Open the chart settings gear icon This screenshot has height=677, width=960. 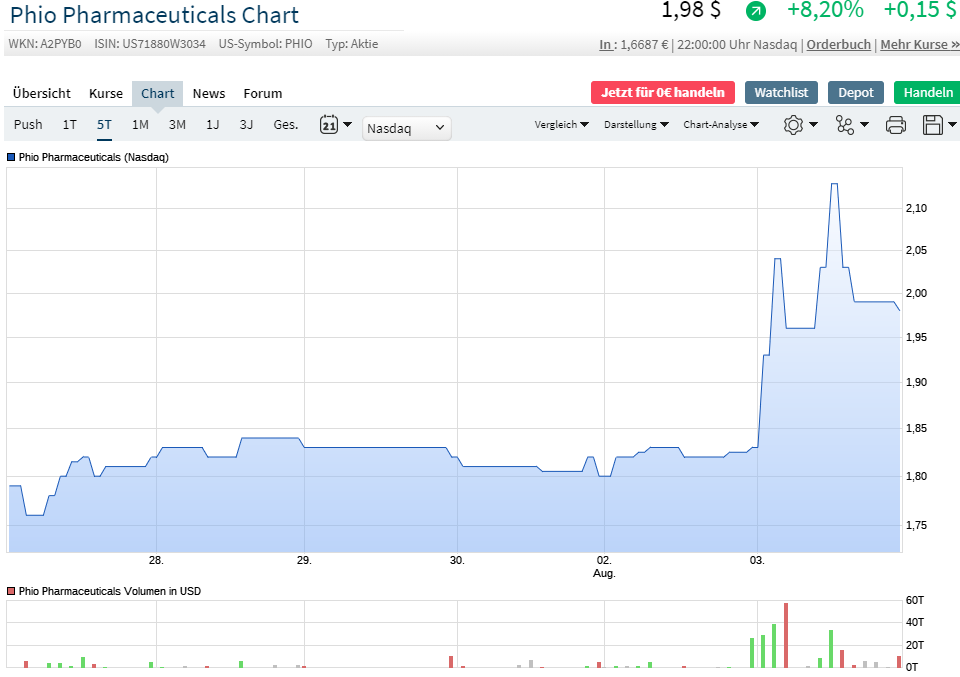point(793,126)
